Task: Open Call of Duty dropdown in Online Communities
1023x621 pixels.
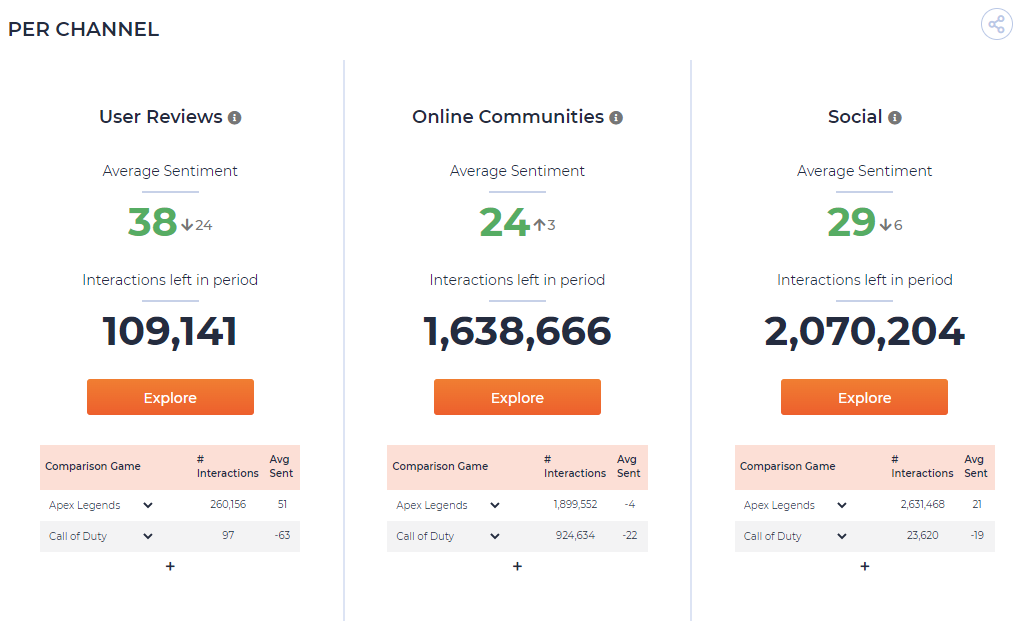Action: click(x=495, y=536)
